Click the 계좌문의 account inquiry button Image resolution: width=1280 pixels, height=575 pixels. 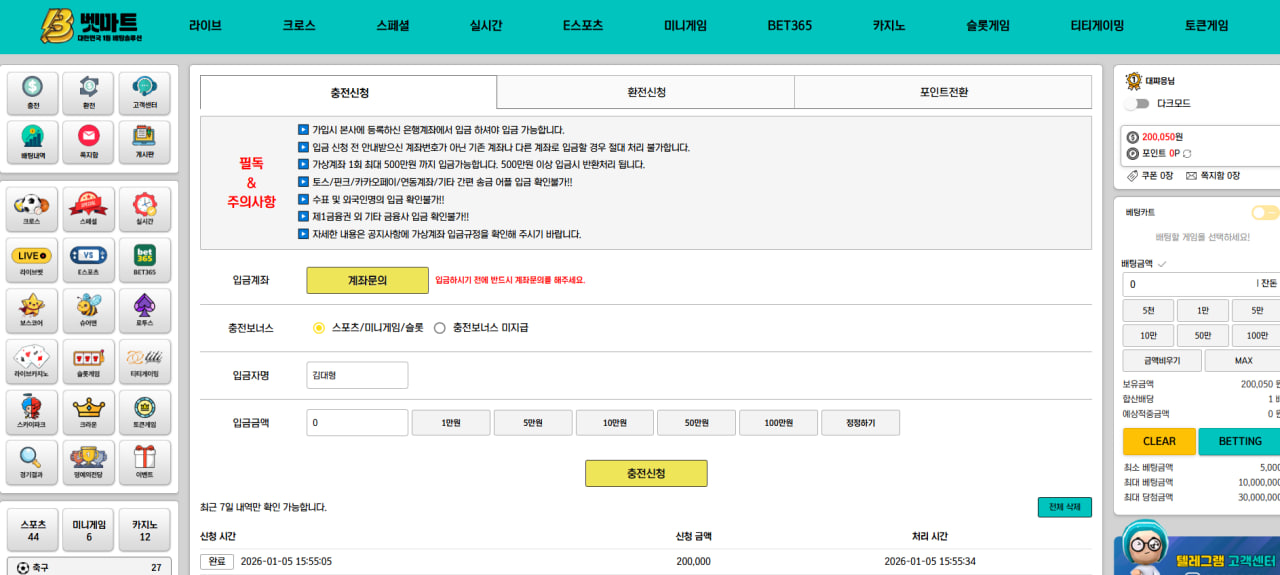367,280
